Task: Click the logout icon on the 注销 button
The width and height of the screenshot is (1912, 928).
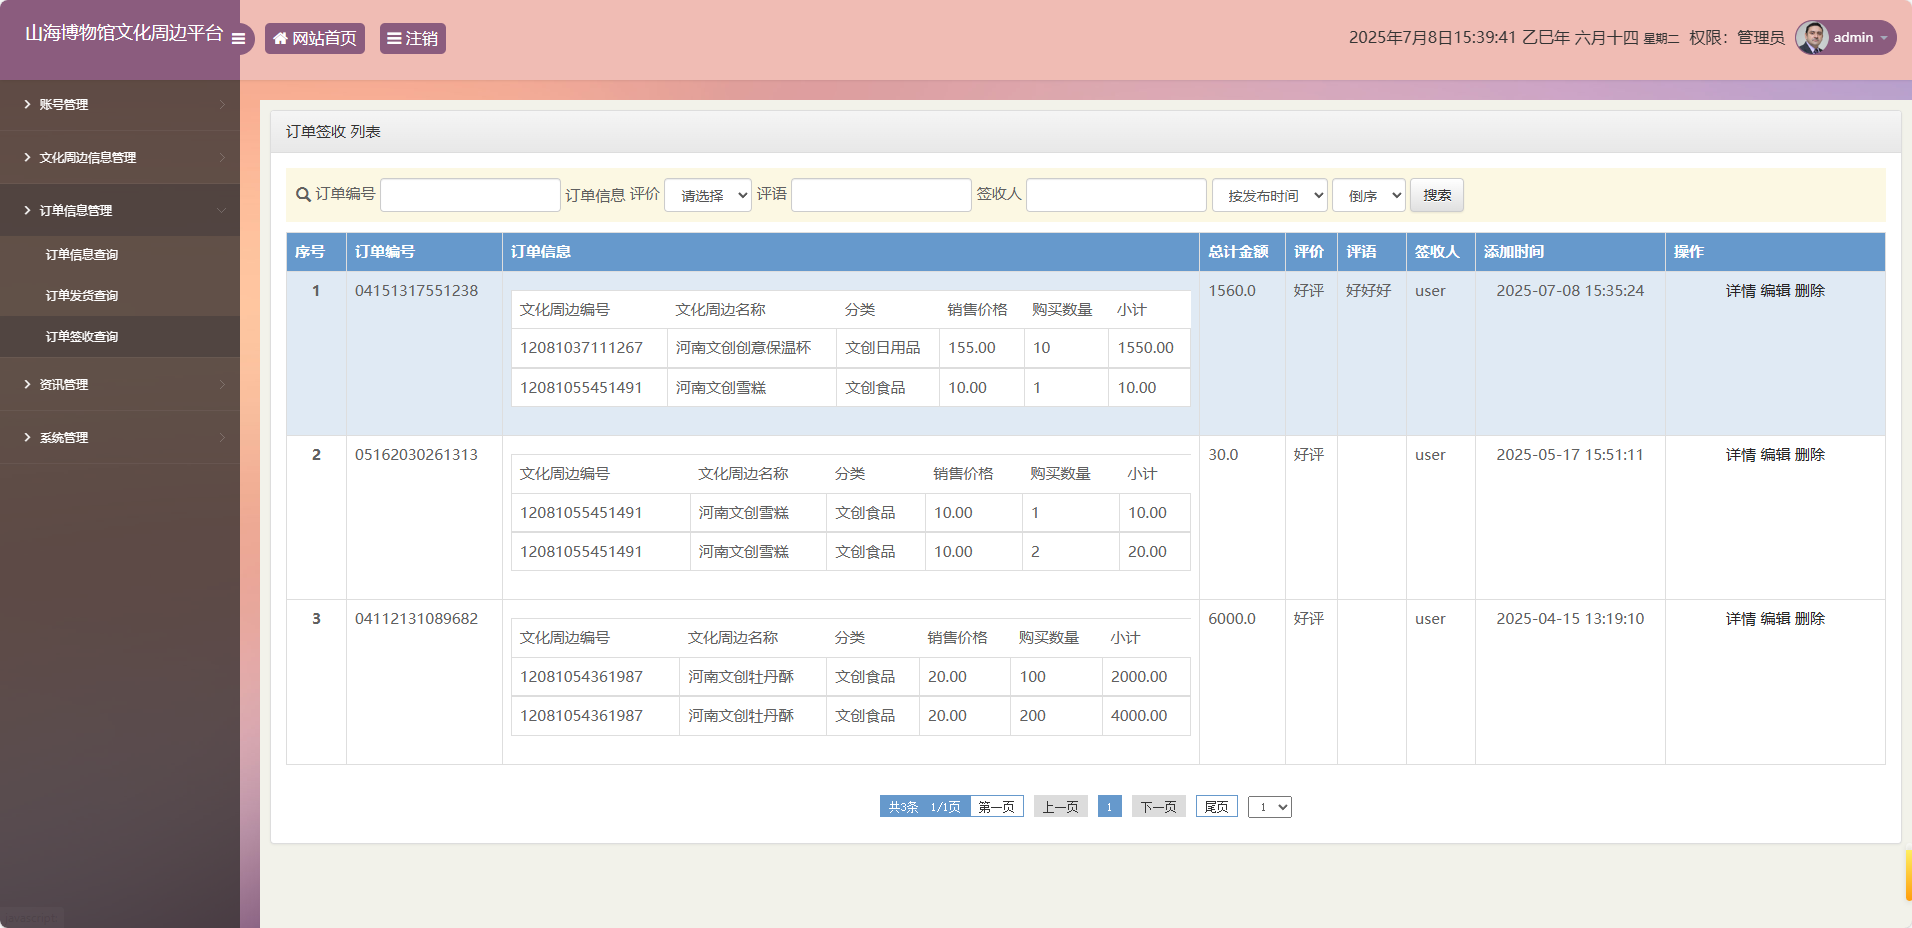Action: click(394, 38)
